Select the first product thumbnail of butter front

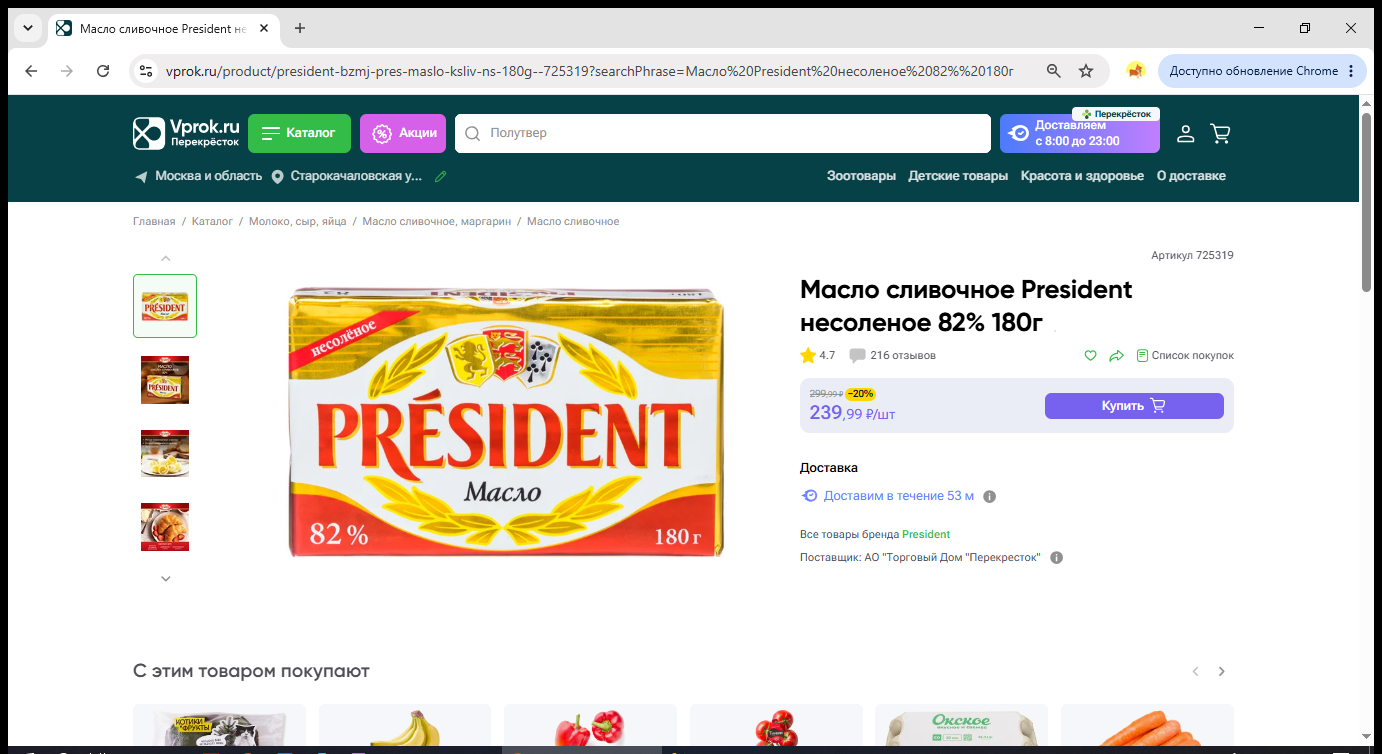[x=165, y=306]
